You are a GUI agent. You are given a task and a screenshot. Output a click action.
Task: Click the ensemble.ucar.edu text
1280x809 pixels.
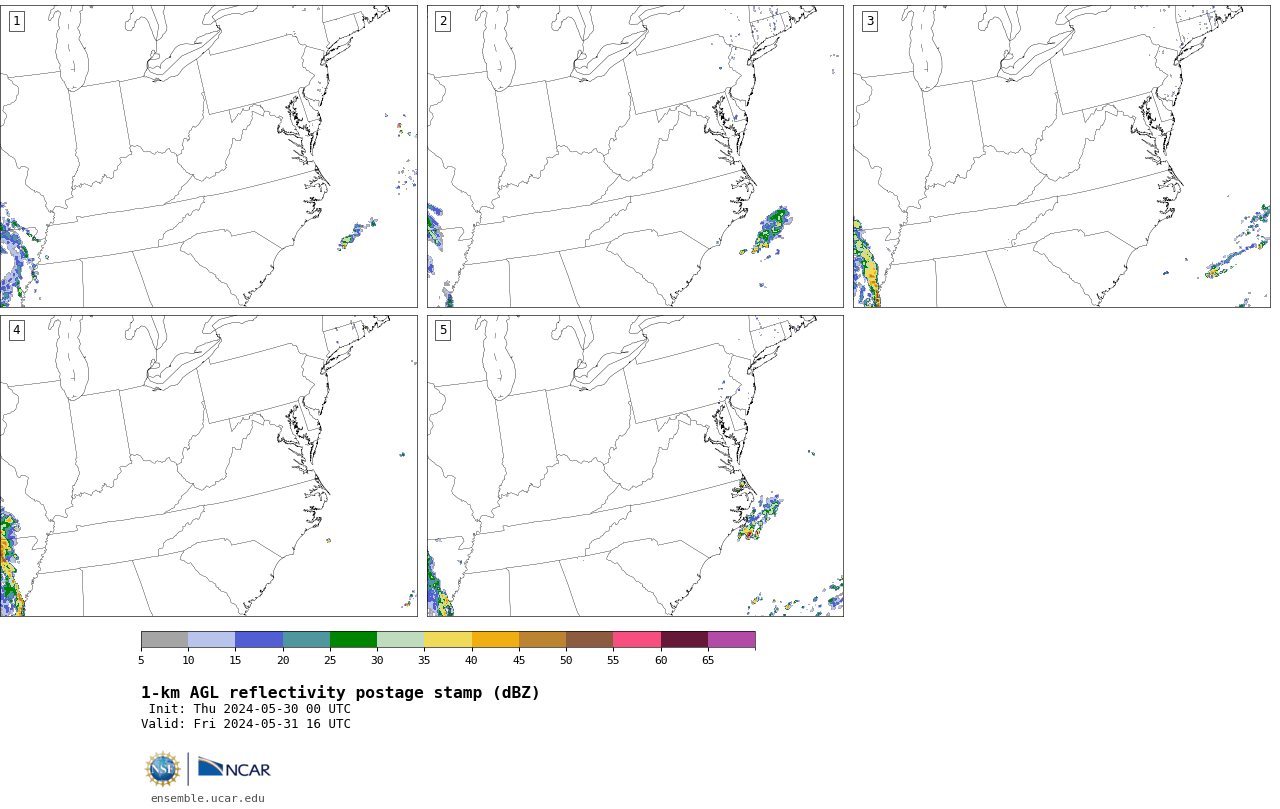[x=208, y=798]
